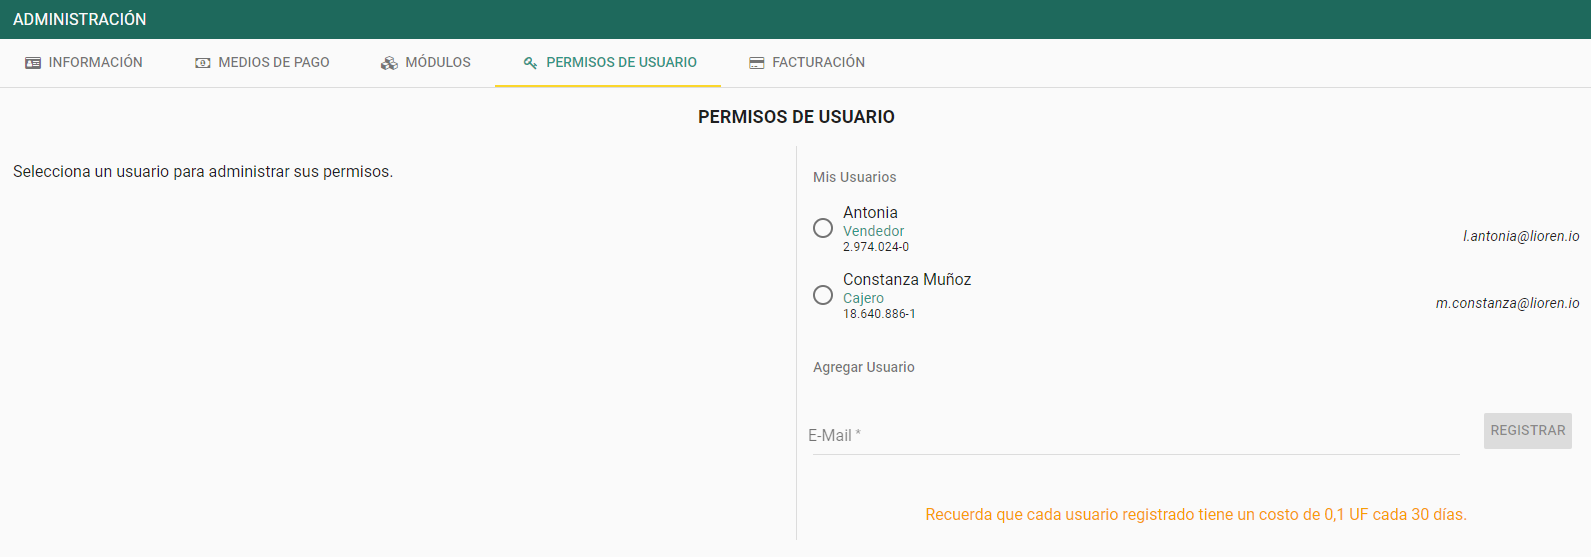Viewport: 1591px width, 557px height.
Task: Click the Módulos cubes icon
Action: (x=389, y=63)
